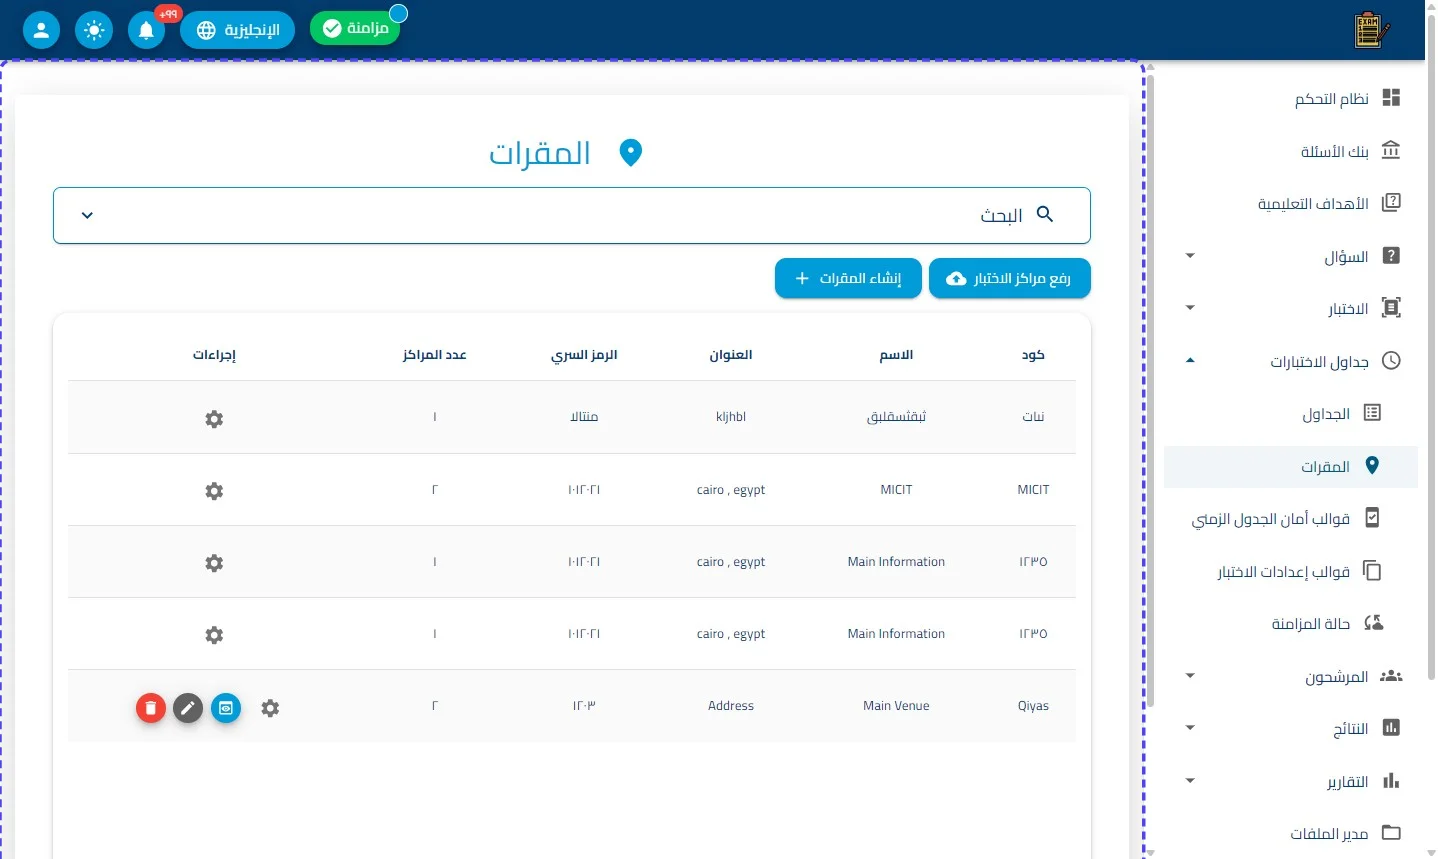Expand the search filter dropdown chevron
Image resolution: width=1438 pixels, height=859 pixels.
(x=87, y=215)
